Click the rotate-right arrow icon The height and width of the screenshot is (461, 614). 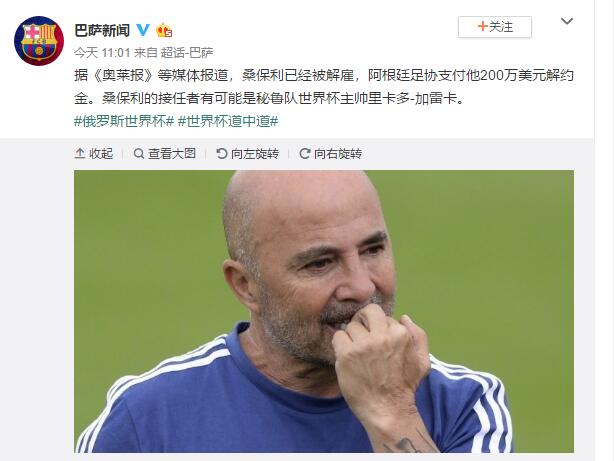[x=305, y=154]
